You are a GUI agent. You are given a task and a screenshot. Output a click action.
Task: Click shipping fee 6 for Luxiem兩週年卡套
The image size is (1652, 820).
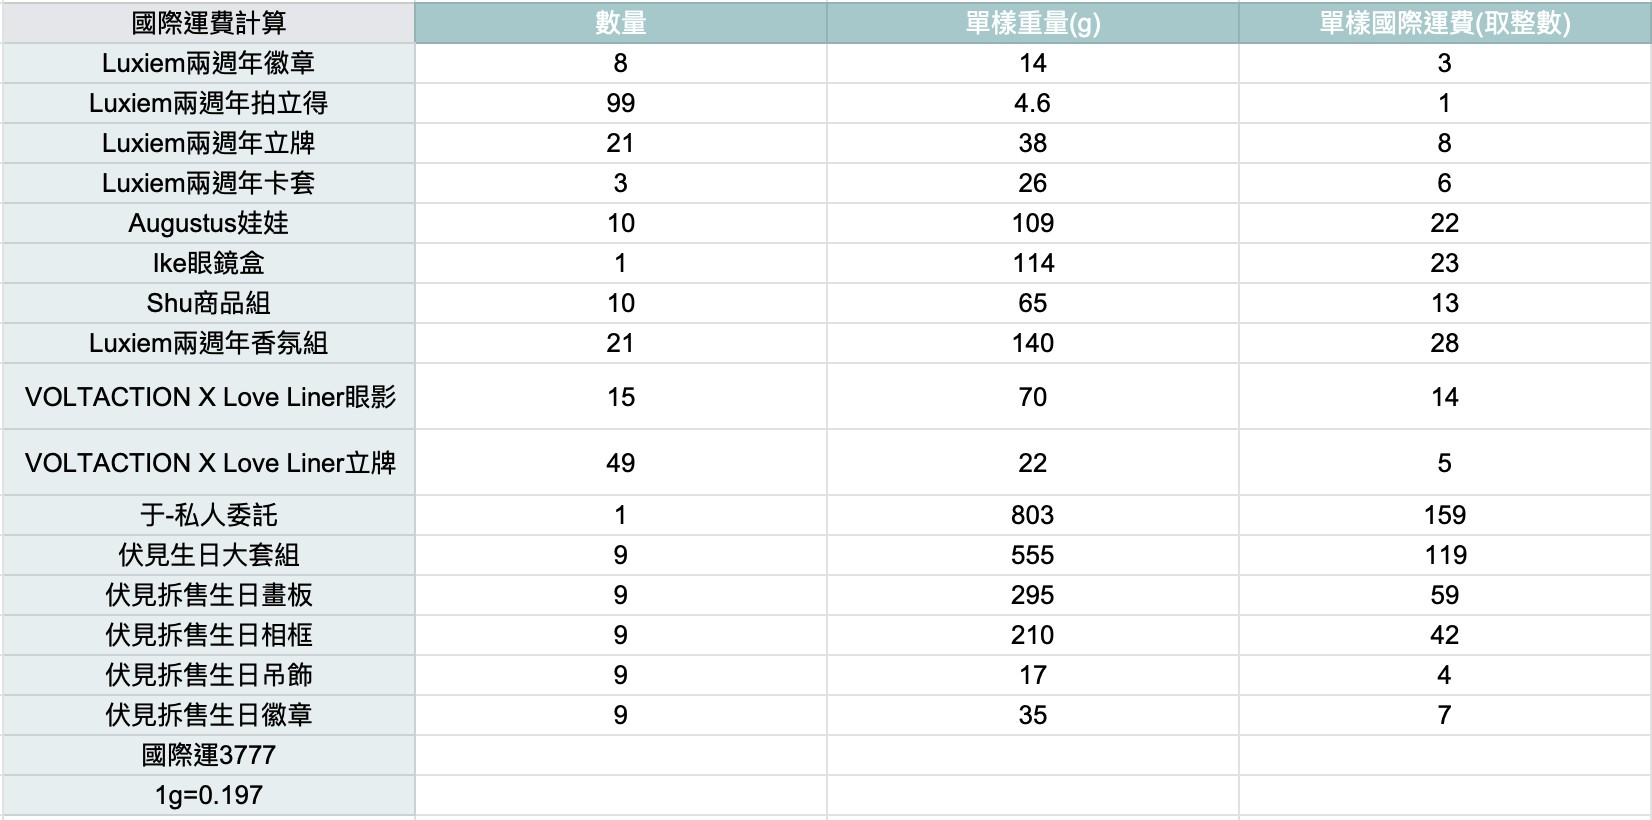coord(1444,183)
